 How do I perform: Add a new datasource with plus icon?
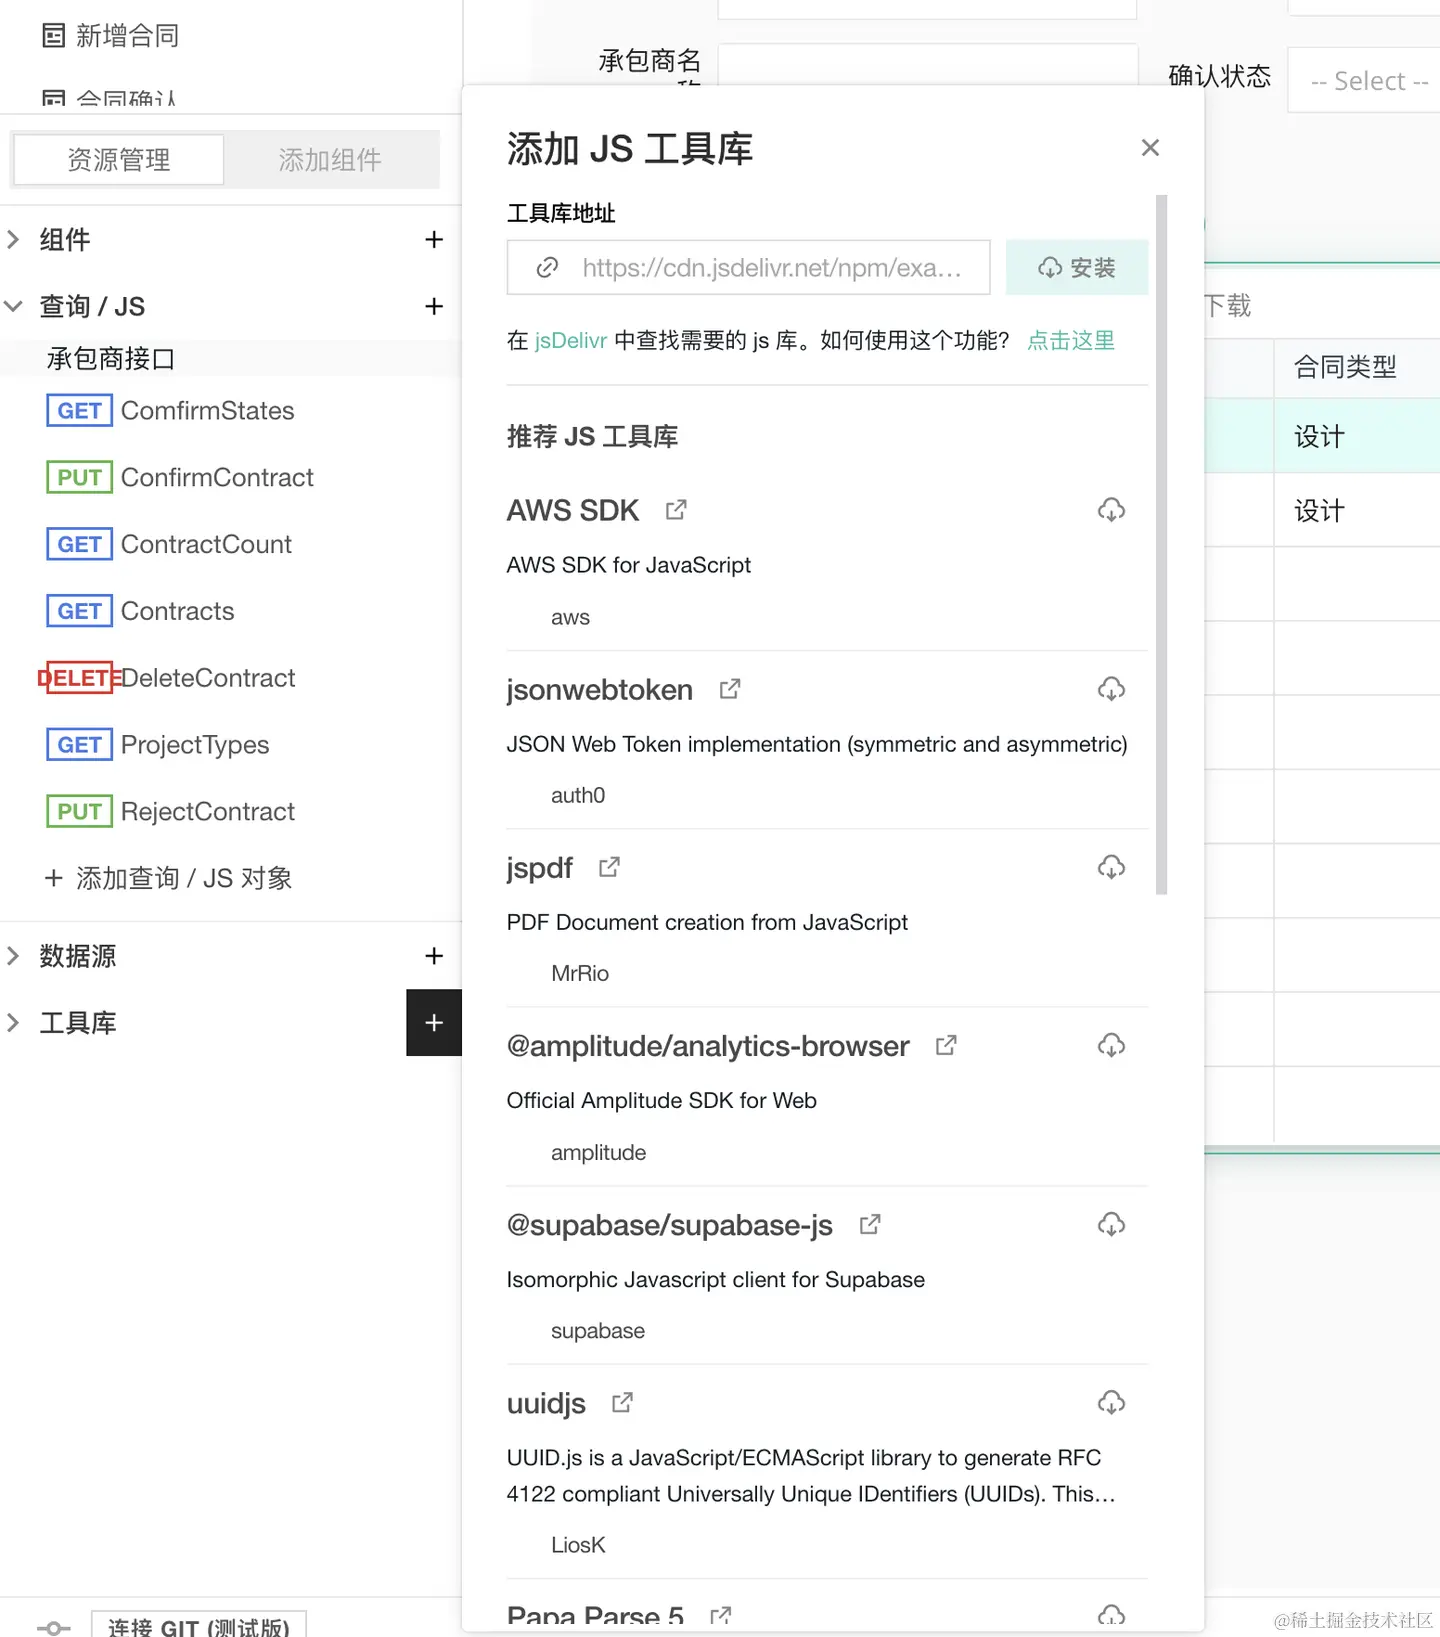pos(434,956)
